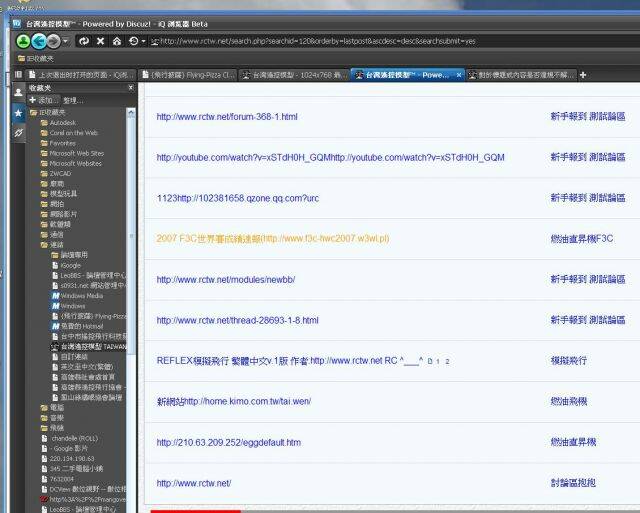
Task: Open the favorites star icon in the sidebar strip
Action: pyautogui.click(x=18, y=113)
